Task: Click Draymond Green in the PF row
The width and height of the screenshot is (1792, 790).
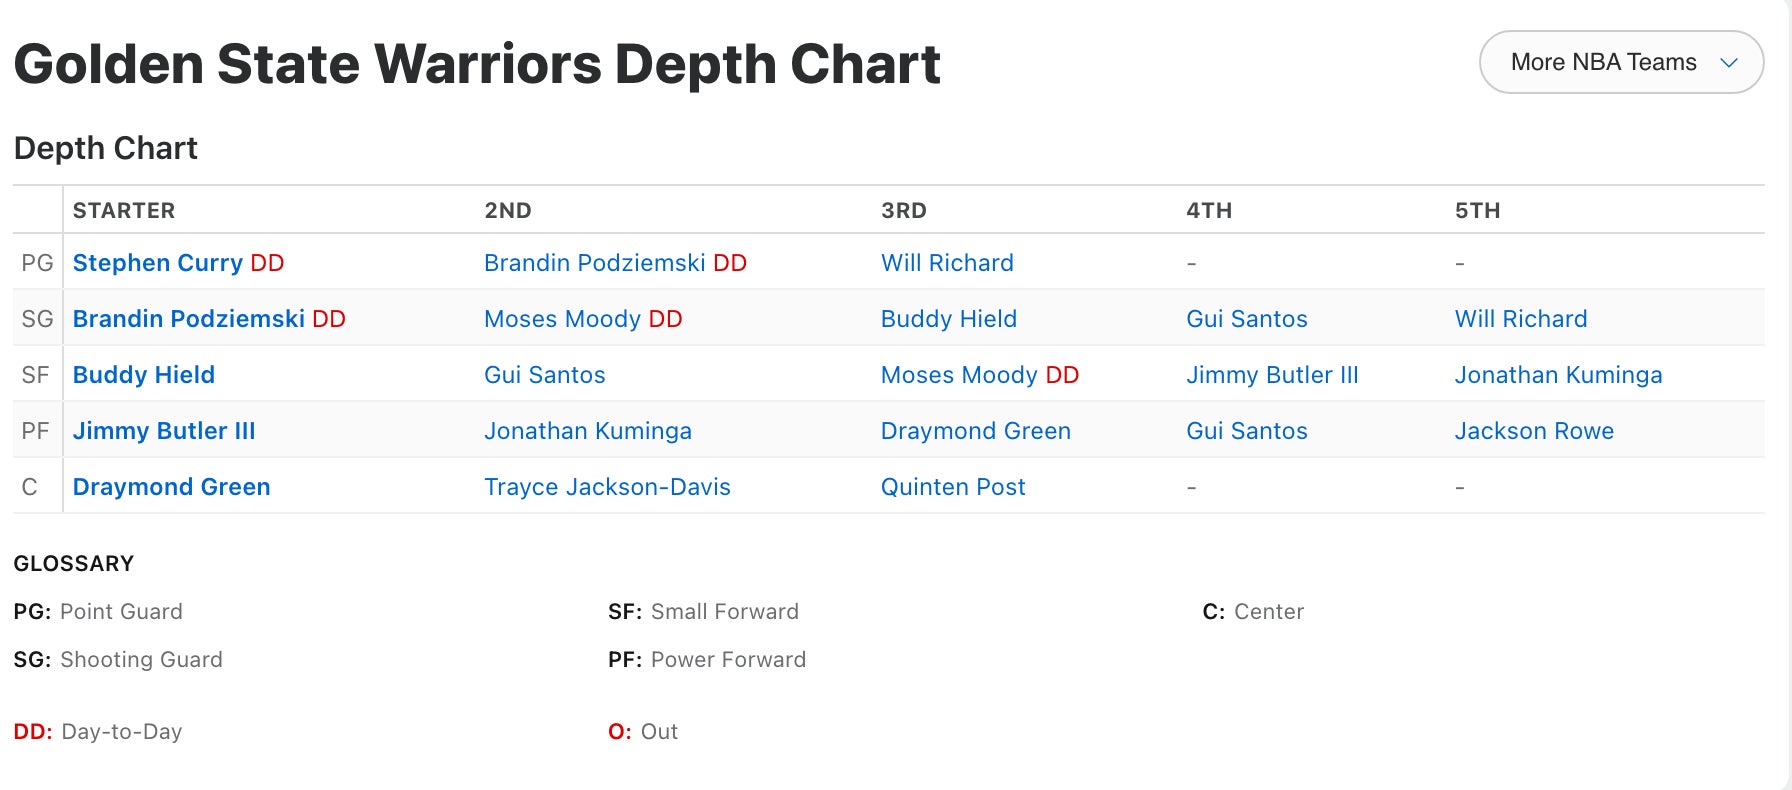Action: 975,431
